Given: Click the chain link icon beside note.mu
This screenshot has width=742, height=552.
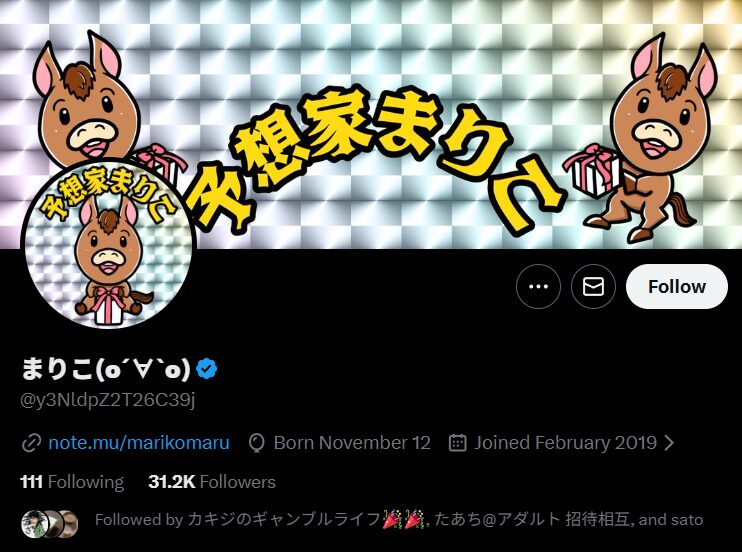Looking at the screenshot, I should tap(31, 444).
